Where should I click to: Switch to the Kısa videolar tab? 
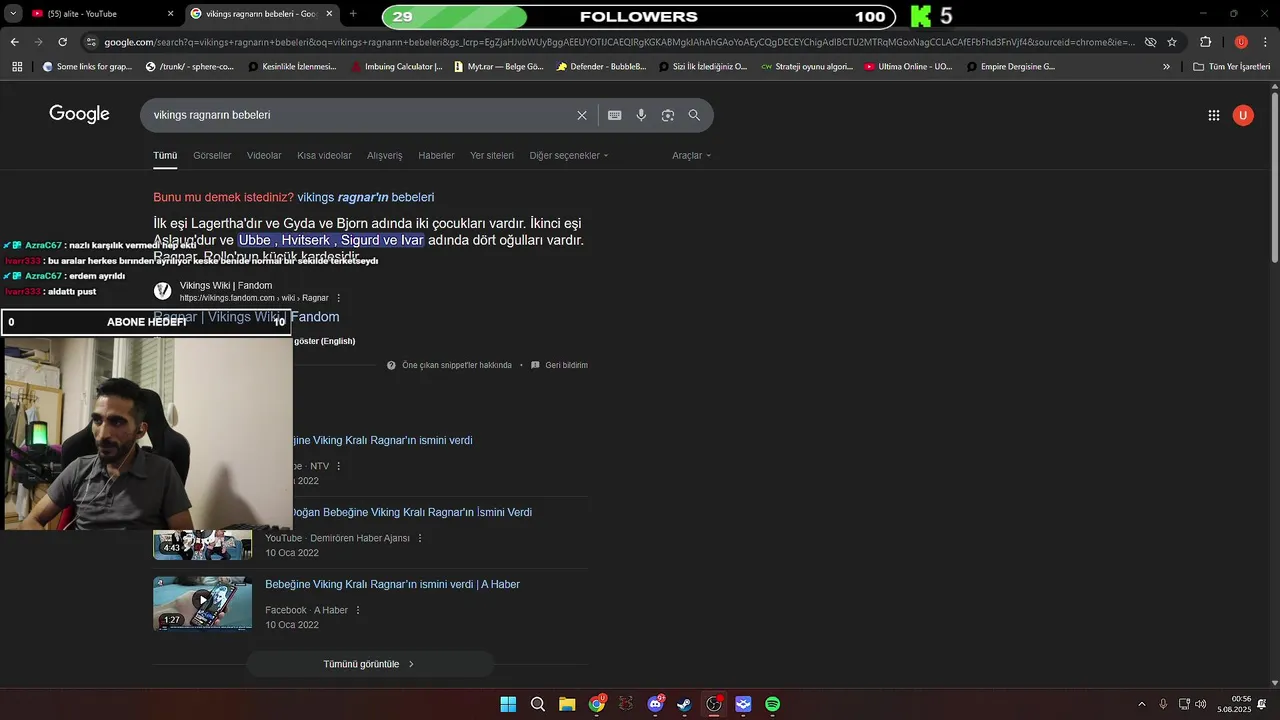click(x=324, y=156)
